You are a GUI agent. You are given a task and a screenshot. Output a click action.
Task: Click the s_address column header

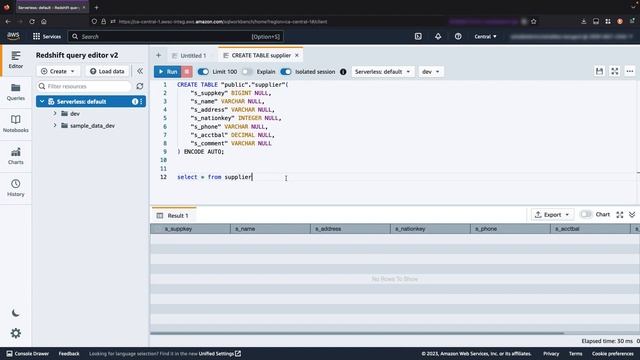pyautogui.click(x=350, y=229)
